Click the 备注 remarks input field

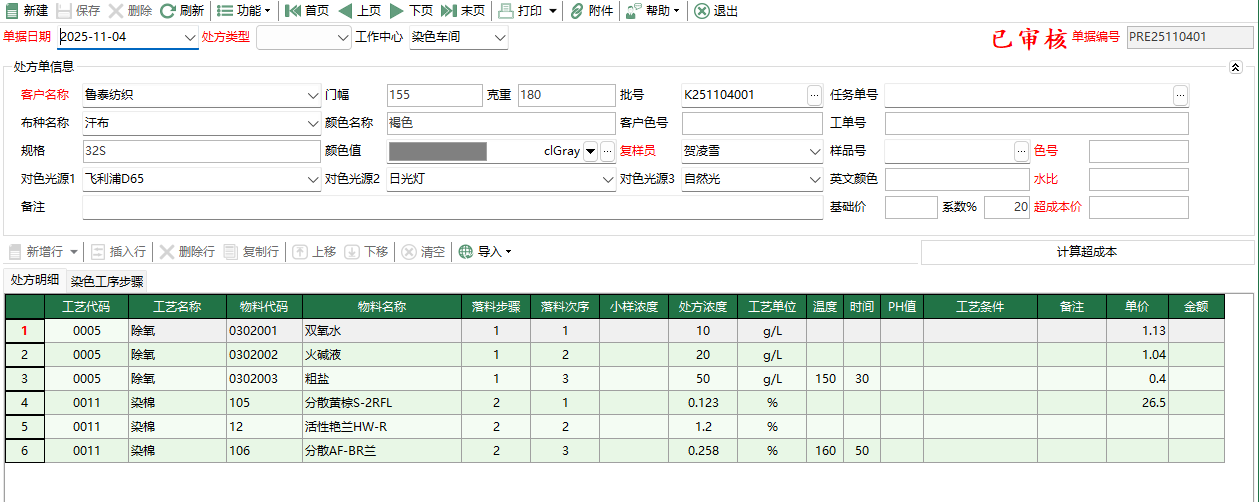[x=450, y=207]
